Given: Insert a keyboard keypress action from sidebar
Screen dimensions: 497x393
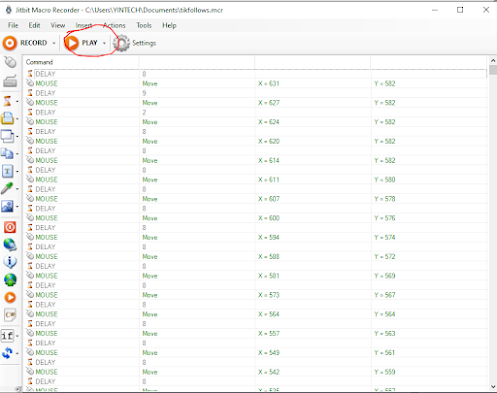Looking at the screenshot, I should point(10,81).
